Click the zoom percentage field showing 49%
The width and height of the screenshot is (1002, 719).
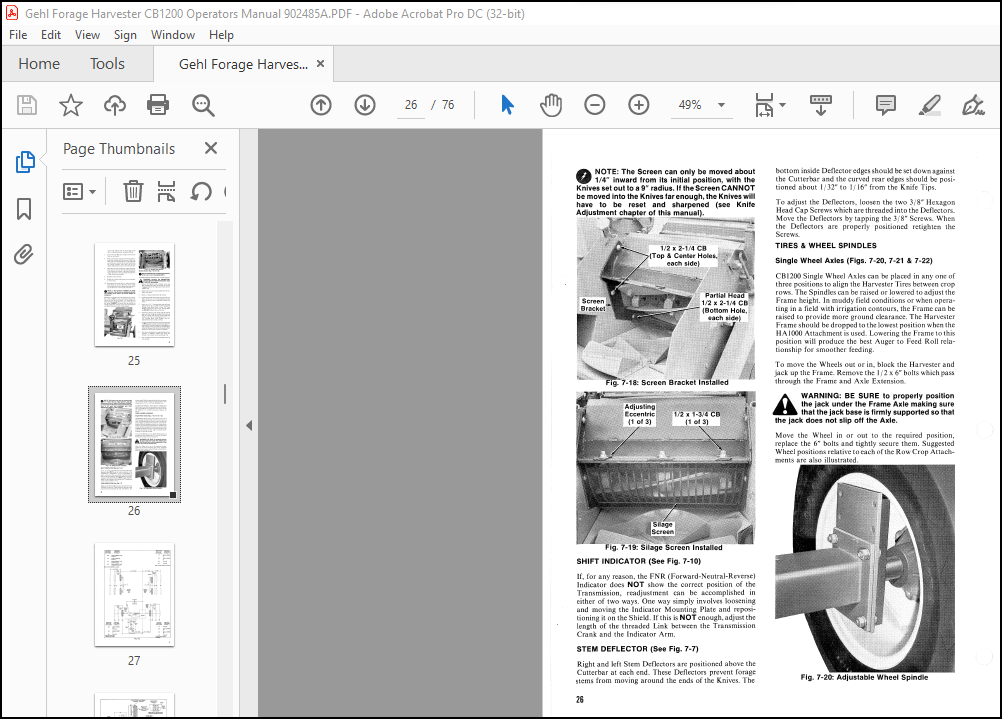coord(690,105)
